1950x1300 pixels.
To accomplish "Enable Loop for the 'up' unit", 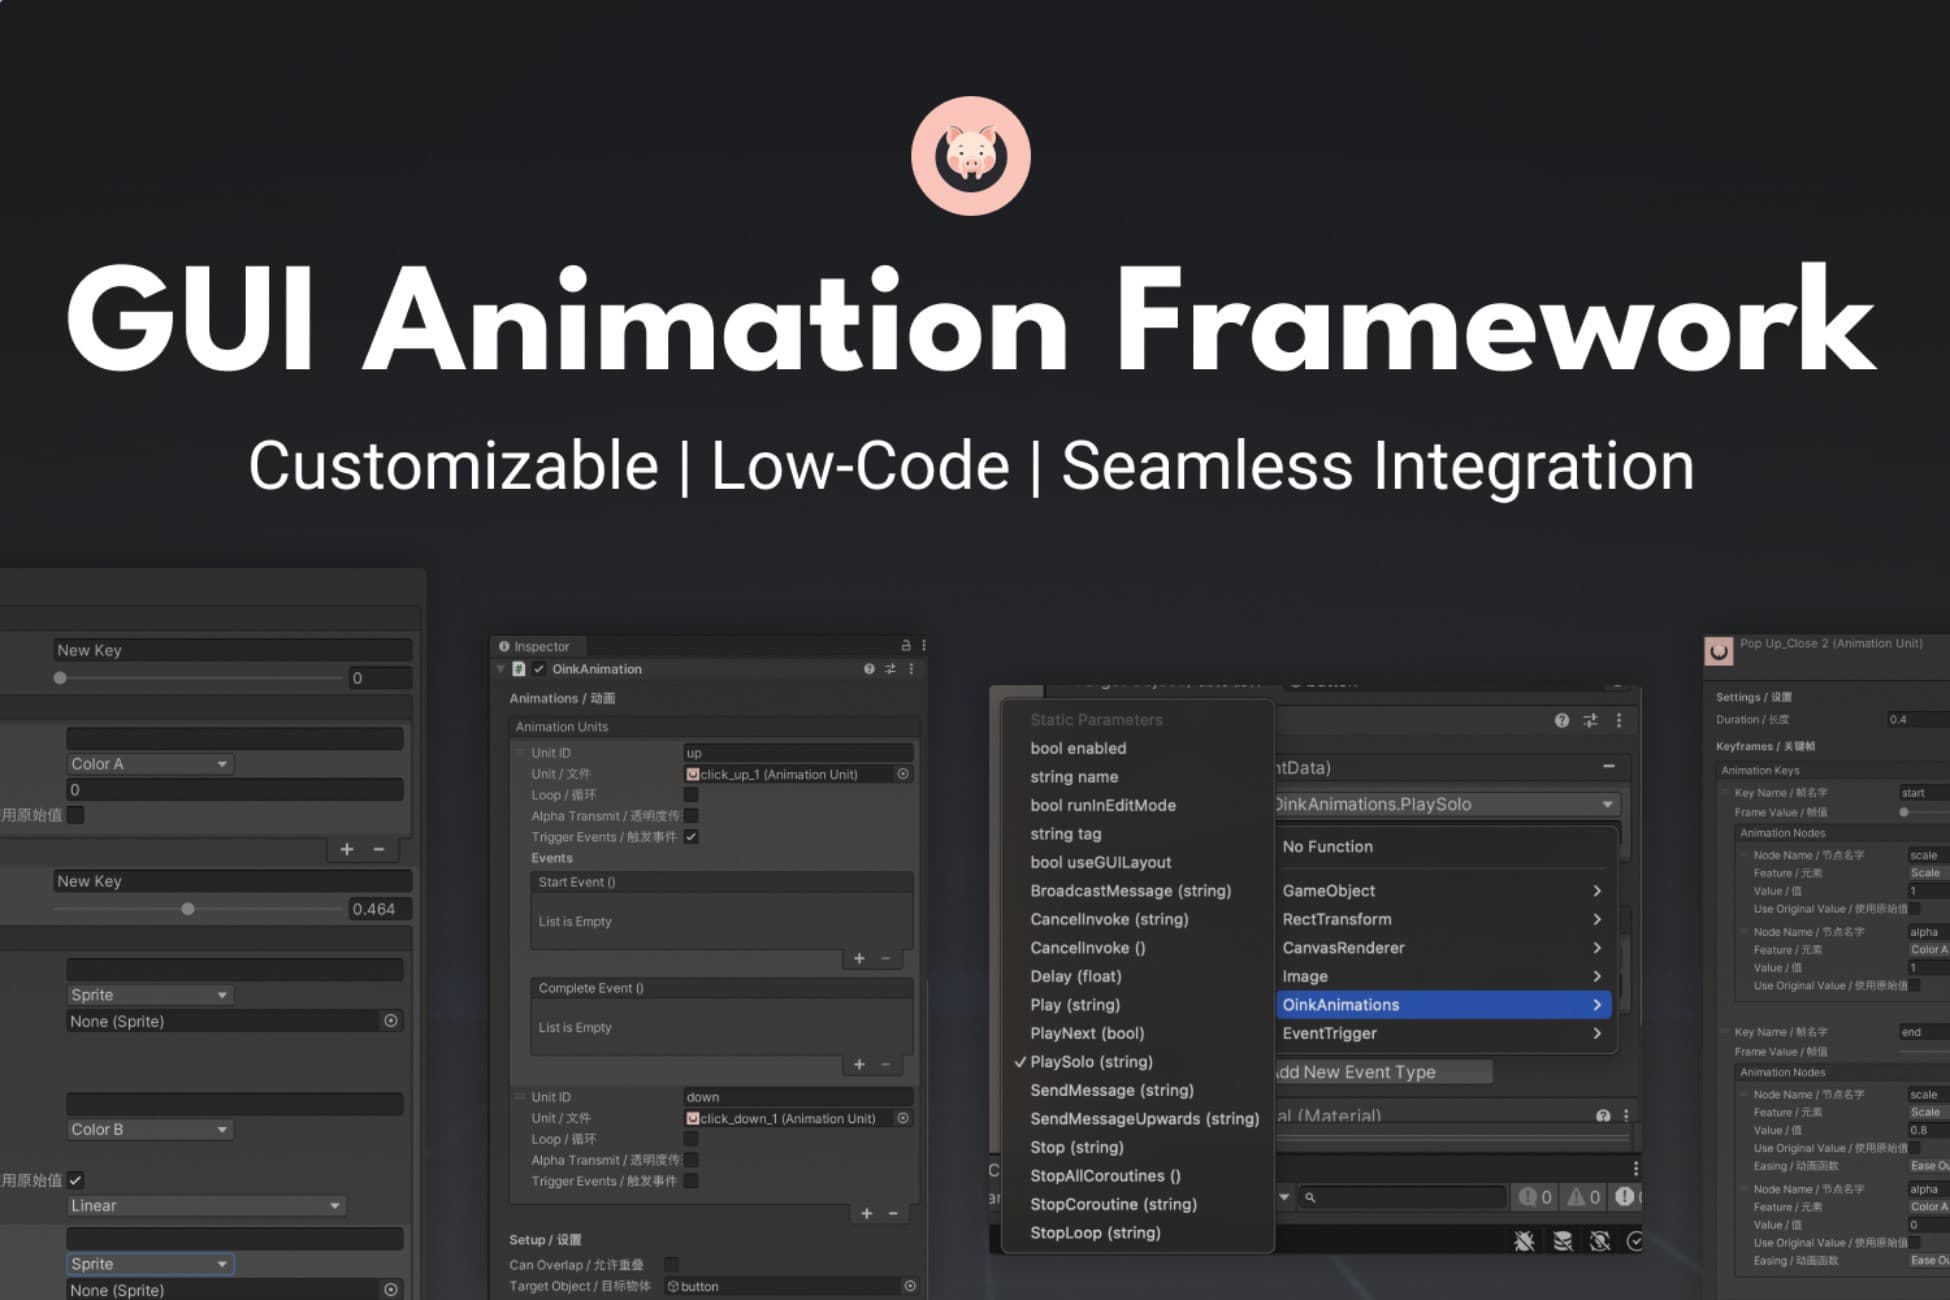I will click(x=691, y=795).
